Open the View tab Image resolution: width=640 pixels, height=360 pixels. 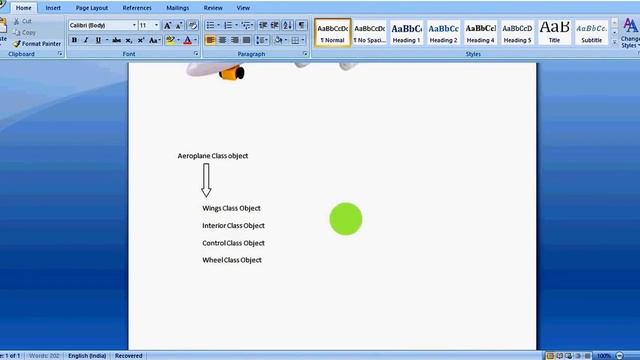[243, 8]
